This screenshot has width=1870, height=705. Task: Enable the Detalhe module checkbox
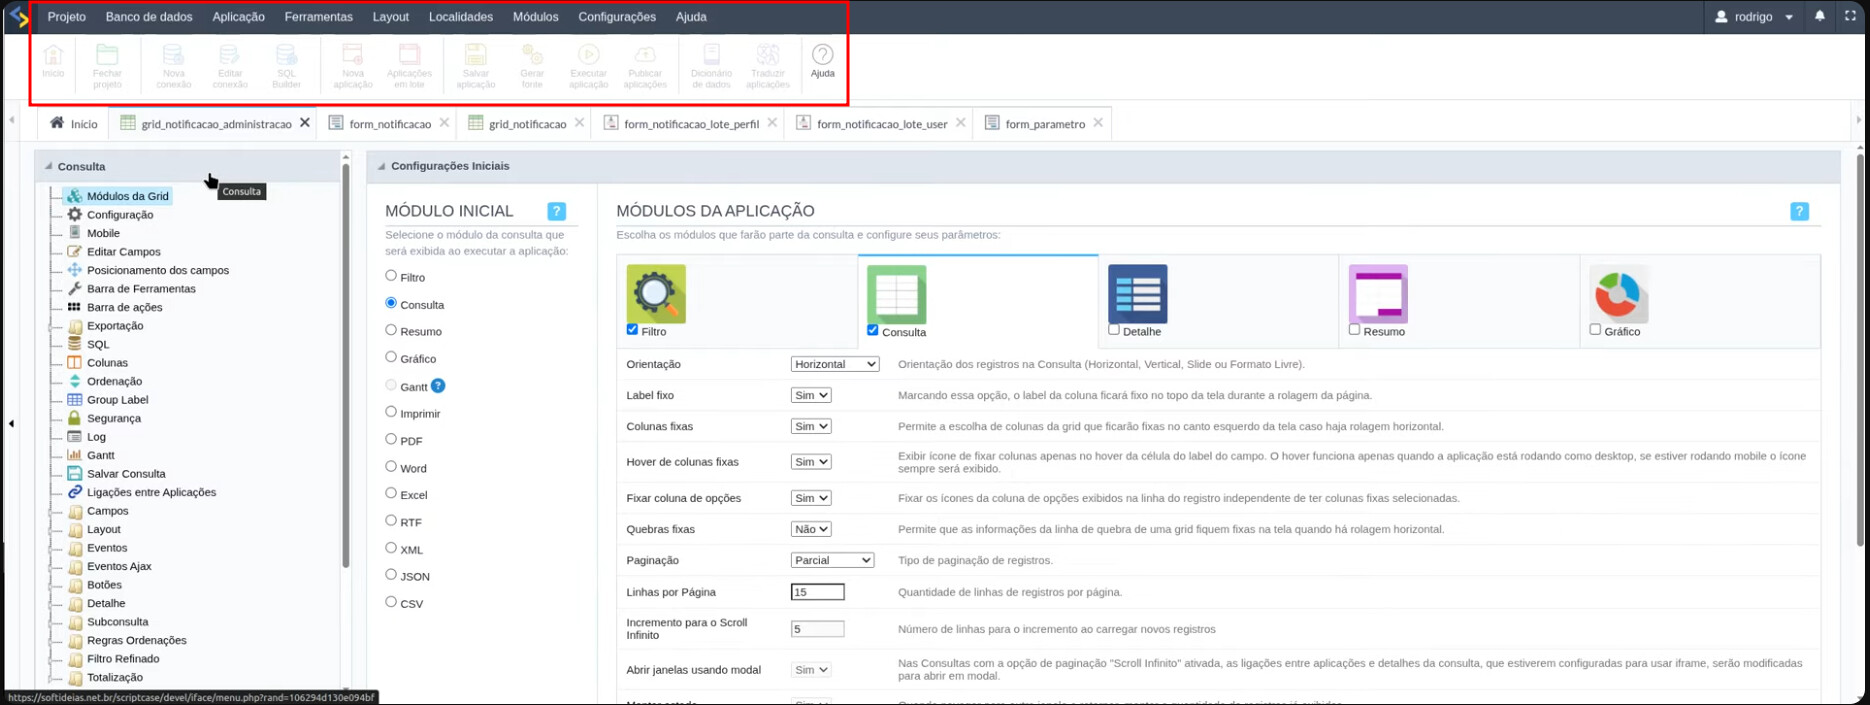pos(1114,330)
